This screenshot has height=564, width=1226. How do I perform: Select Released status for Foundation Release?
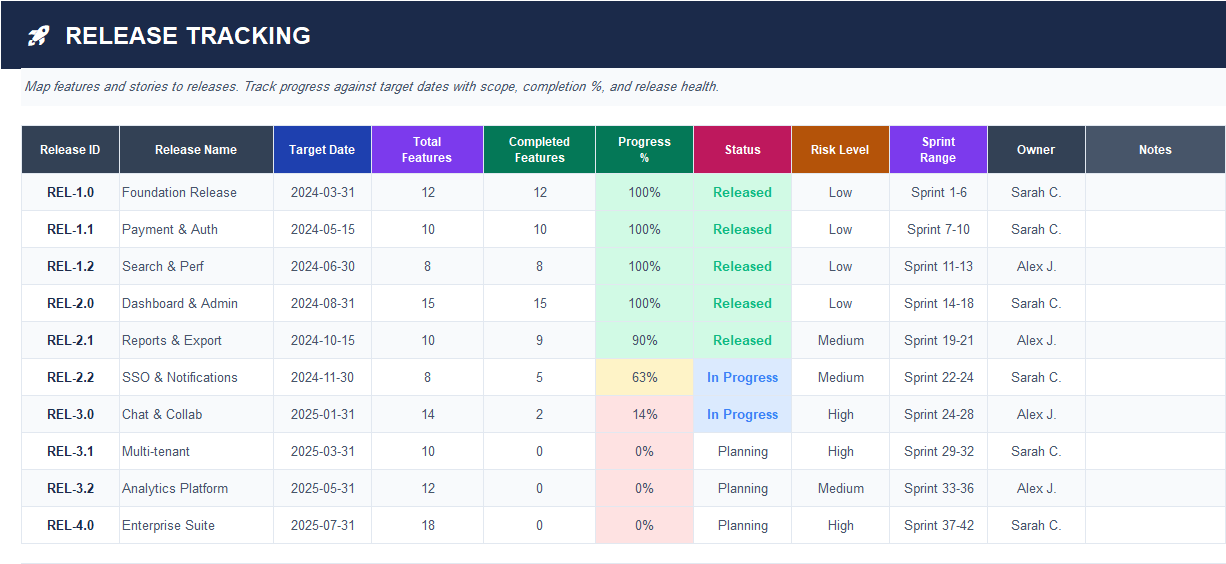tap(742, 192)
